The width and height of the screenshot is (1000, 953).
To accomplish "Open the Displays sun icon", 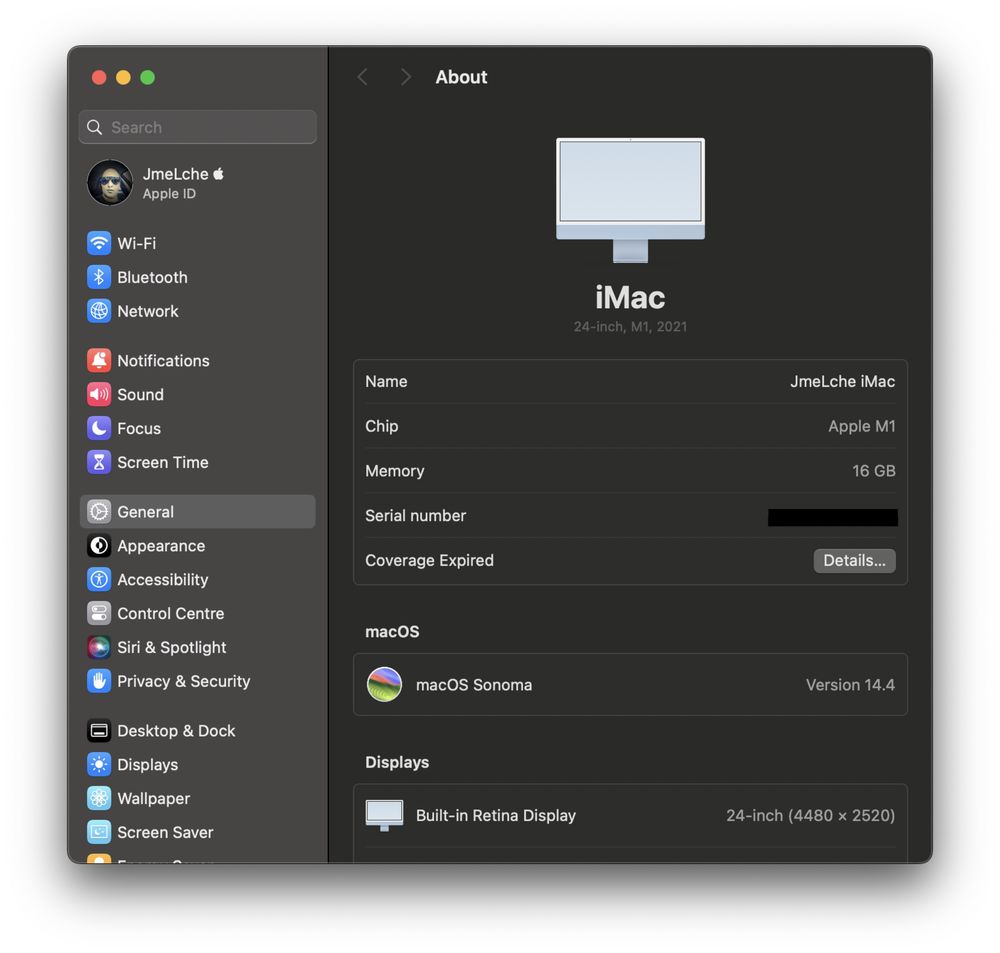I will (x=99, y=764).
